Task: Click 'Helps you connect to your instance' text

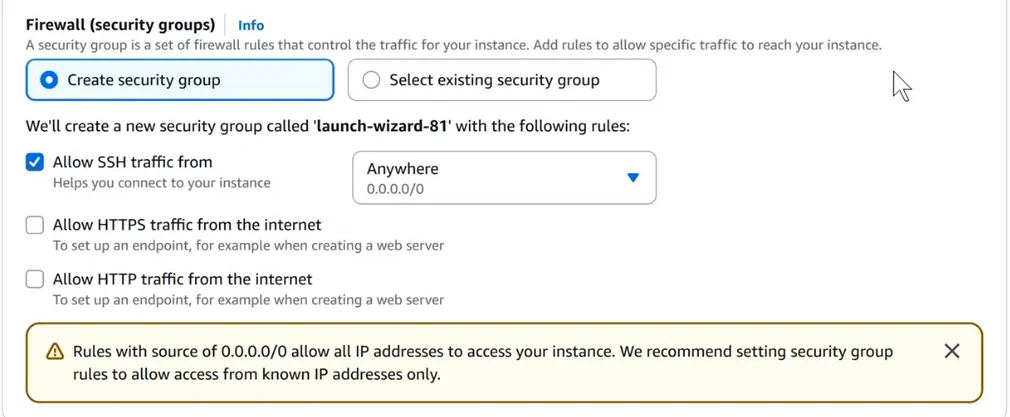Action: tap(162, 183)
